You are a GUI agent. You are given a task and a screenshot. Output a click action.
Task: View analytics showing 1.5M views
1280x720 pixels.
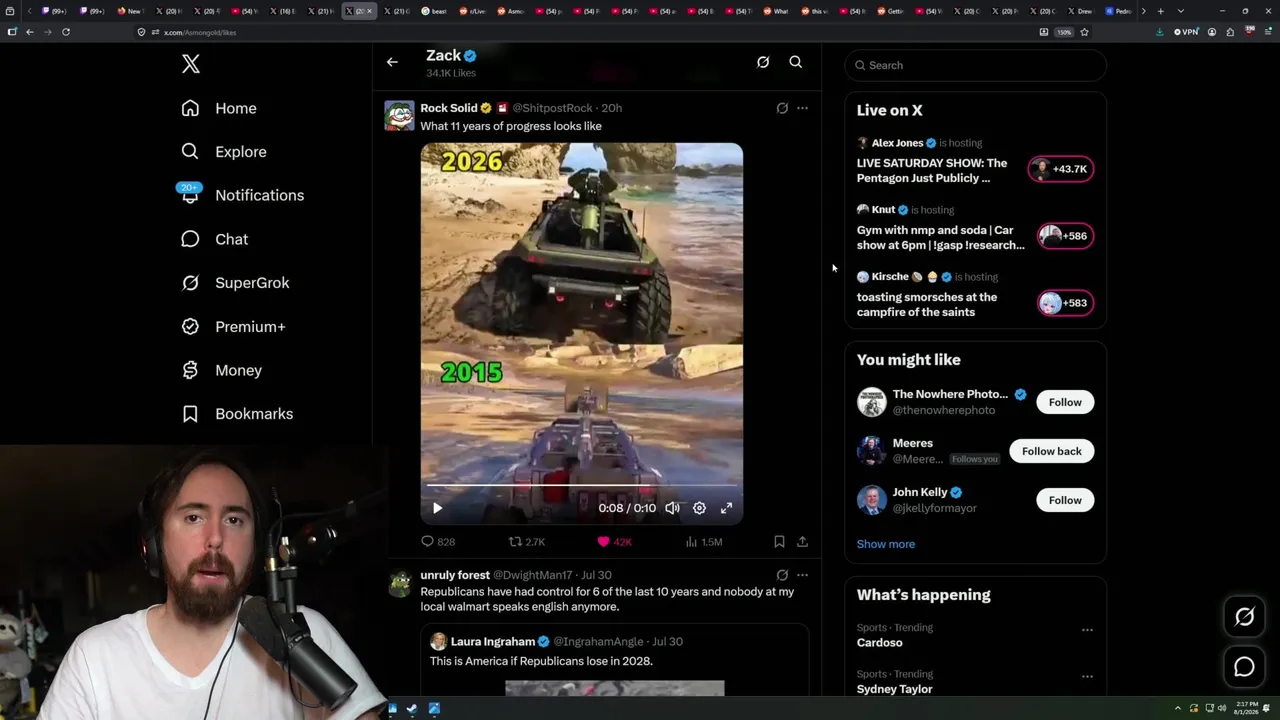click(704, 542)
